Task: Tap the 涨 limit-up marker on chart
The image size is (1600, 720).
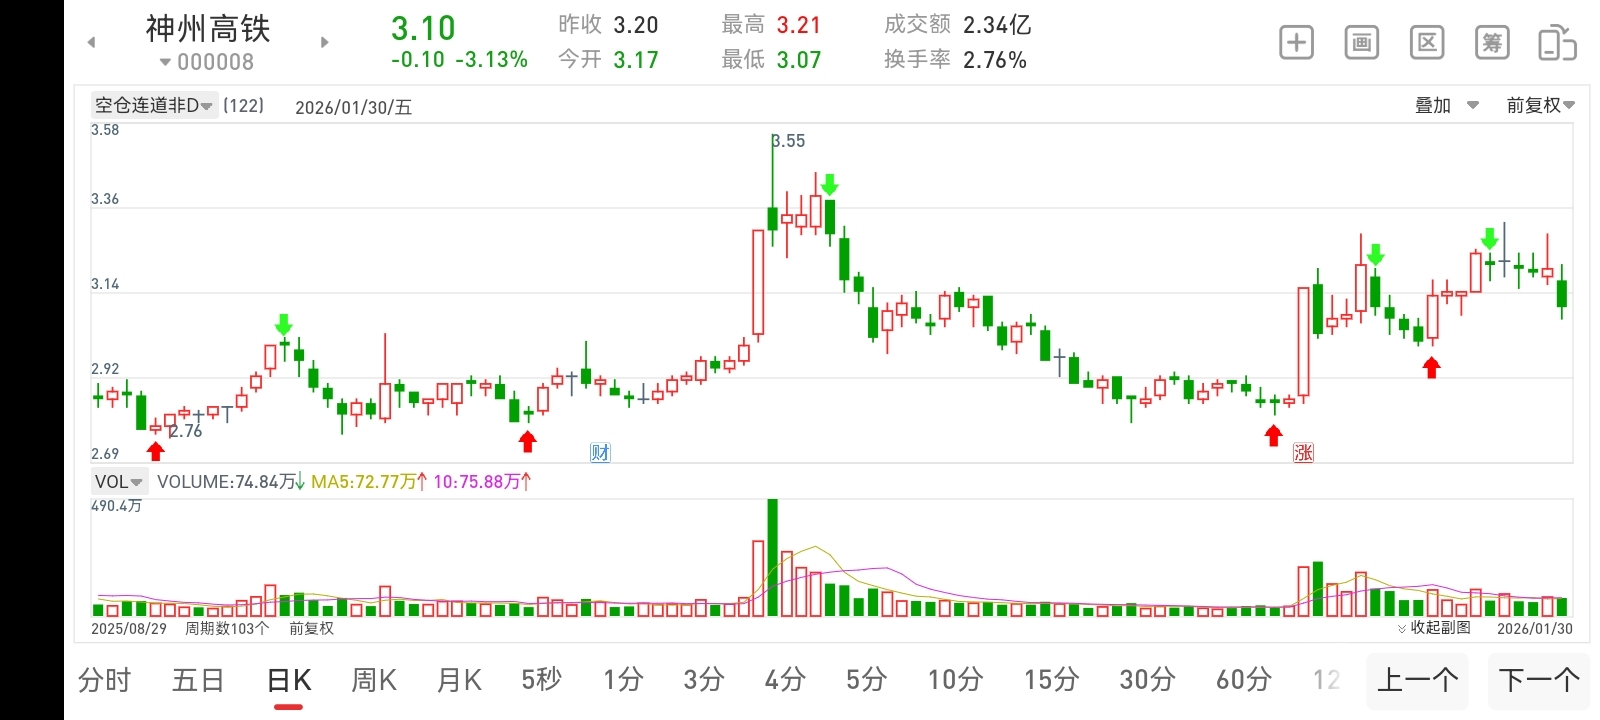Action: tap(1303, 452)
